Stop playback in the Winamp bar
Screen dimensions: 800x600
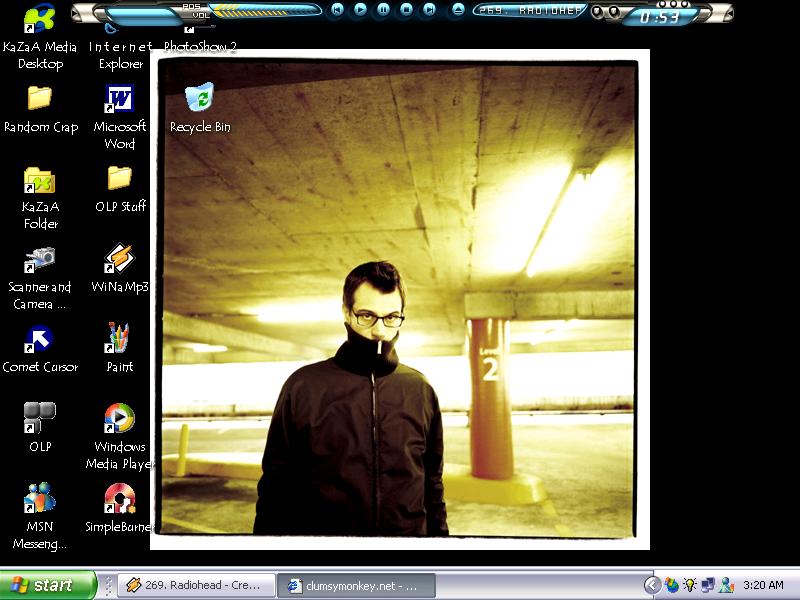click(x=407, y=9)
